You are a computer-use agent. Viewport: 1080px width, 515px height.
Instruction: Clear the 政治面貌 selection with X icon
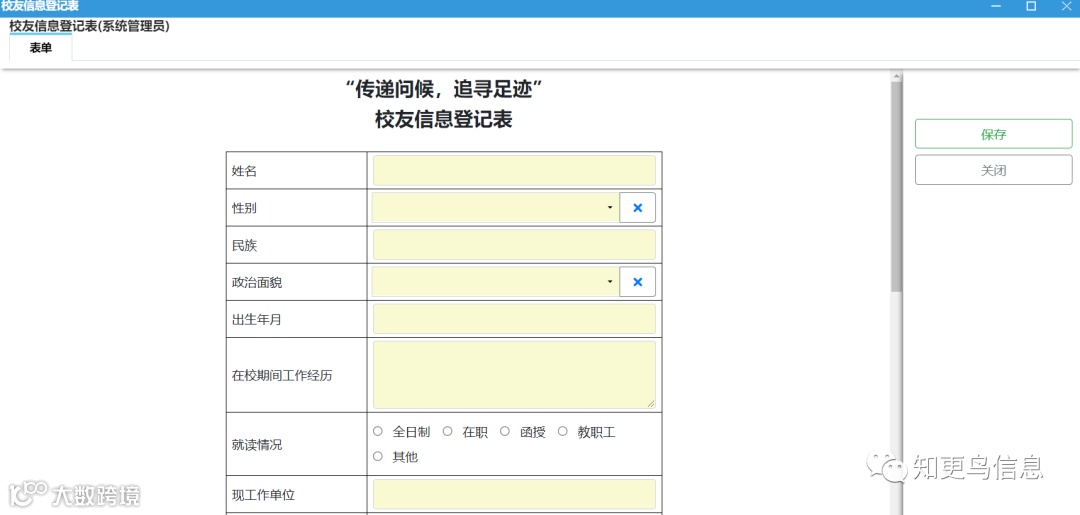[637, 282]
